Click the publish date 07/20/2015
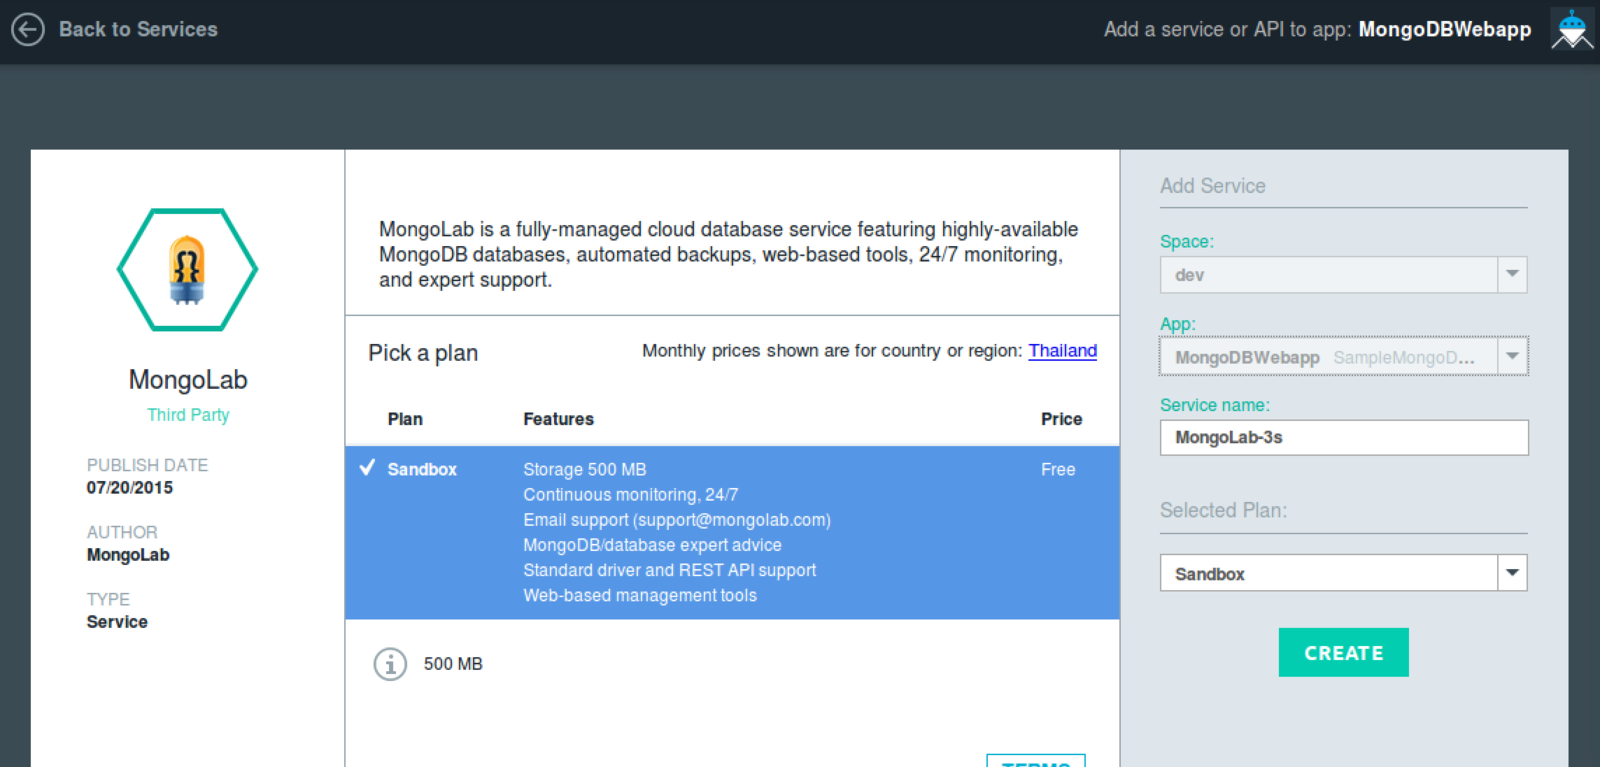The image size is (1600, 767). pos(129,488)
